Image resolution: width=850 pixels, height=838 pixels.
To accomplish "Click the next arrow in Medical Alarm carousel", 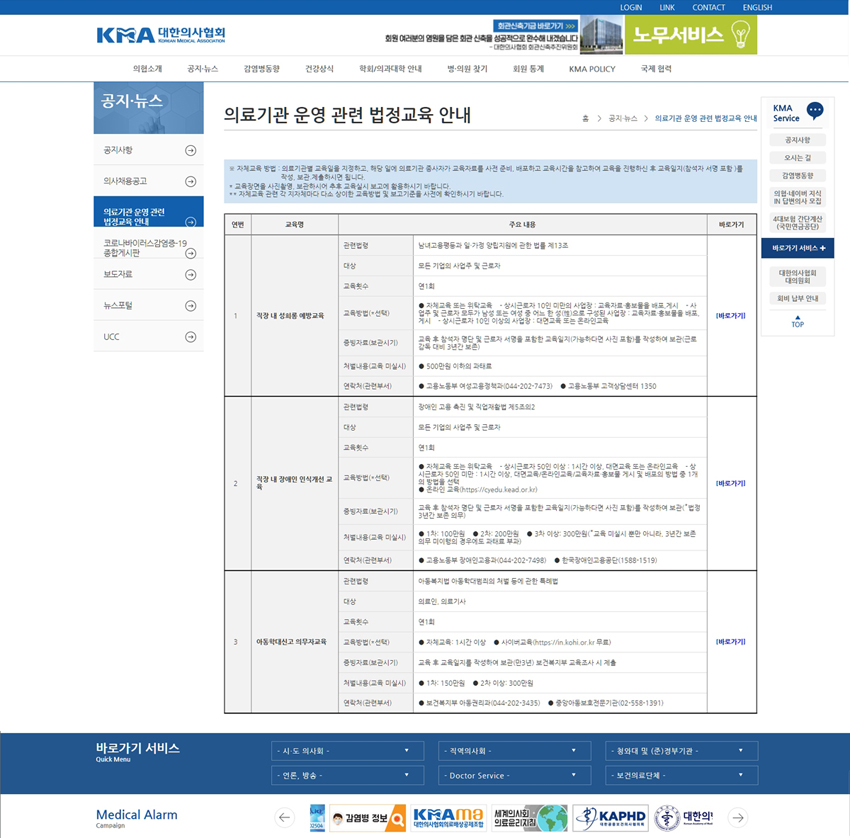I will tap(738, 818).
